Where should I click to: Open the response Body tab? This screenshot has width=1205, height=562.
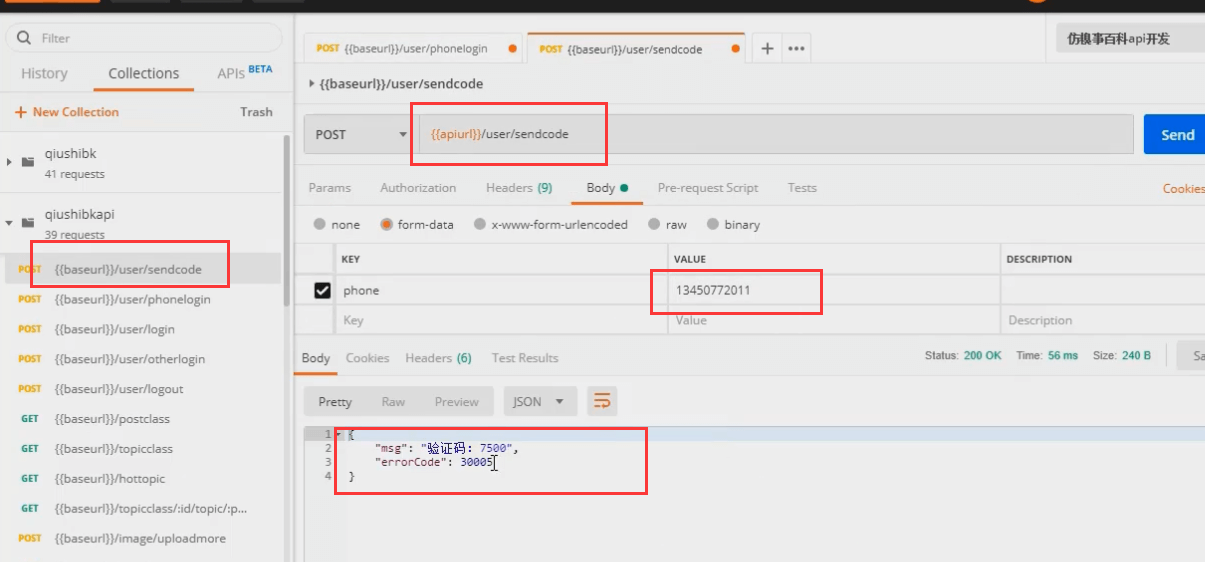click(316, 358)
